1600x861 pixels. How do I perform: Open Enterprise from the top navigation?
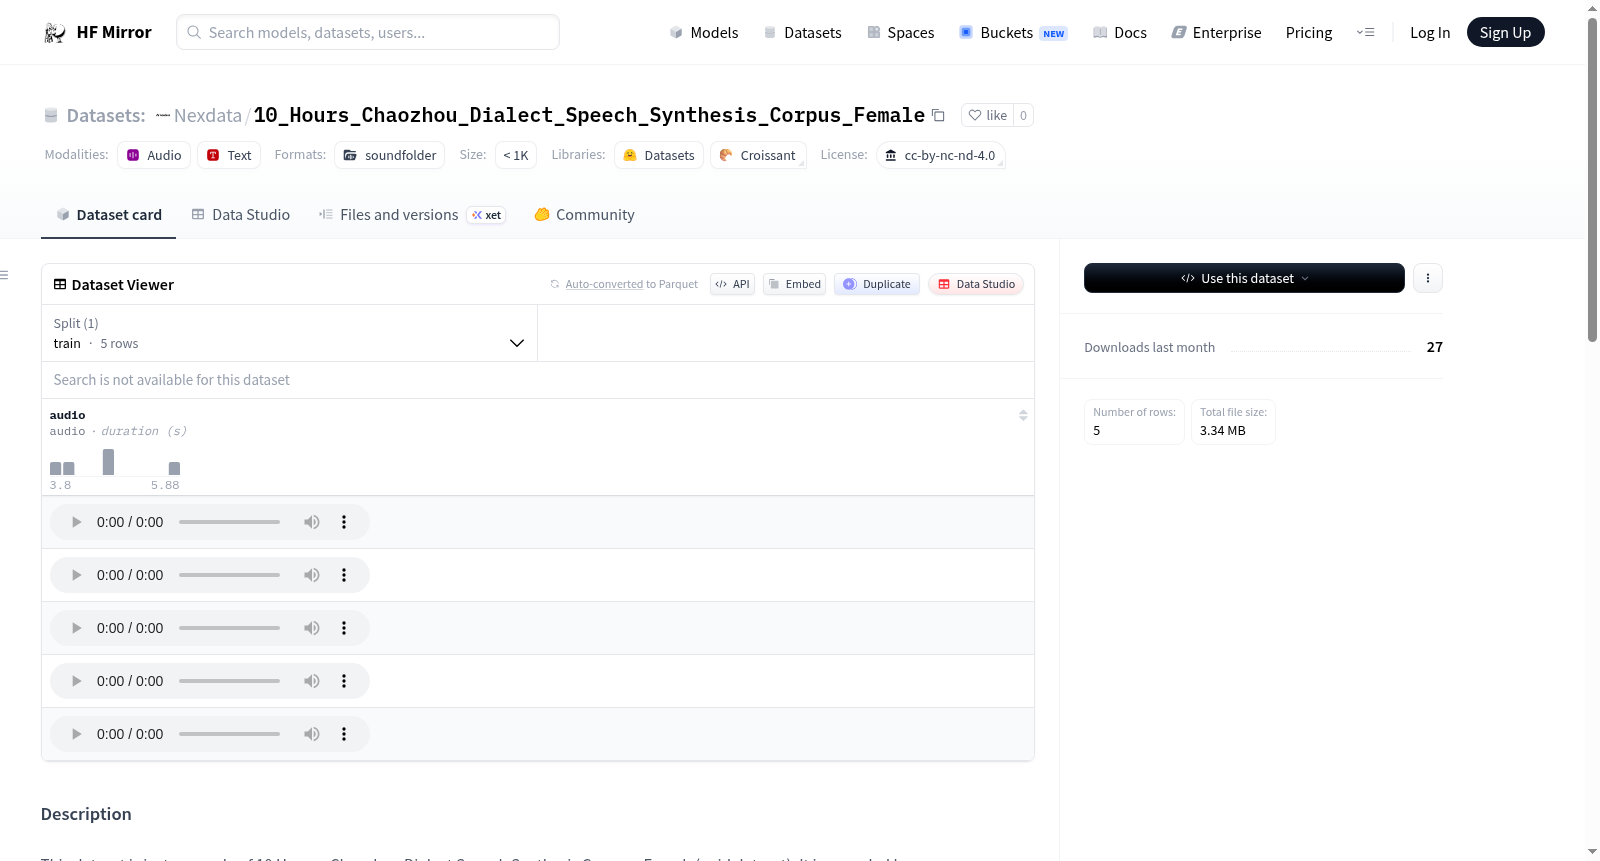1216,32
